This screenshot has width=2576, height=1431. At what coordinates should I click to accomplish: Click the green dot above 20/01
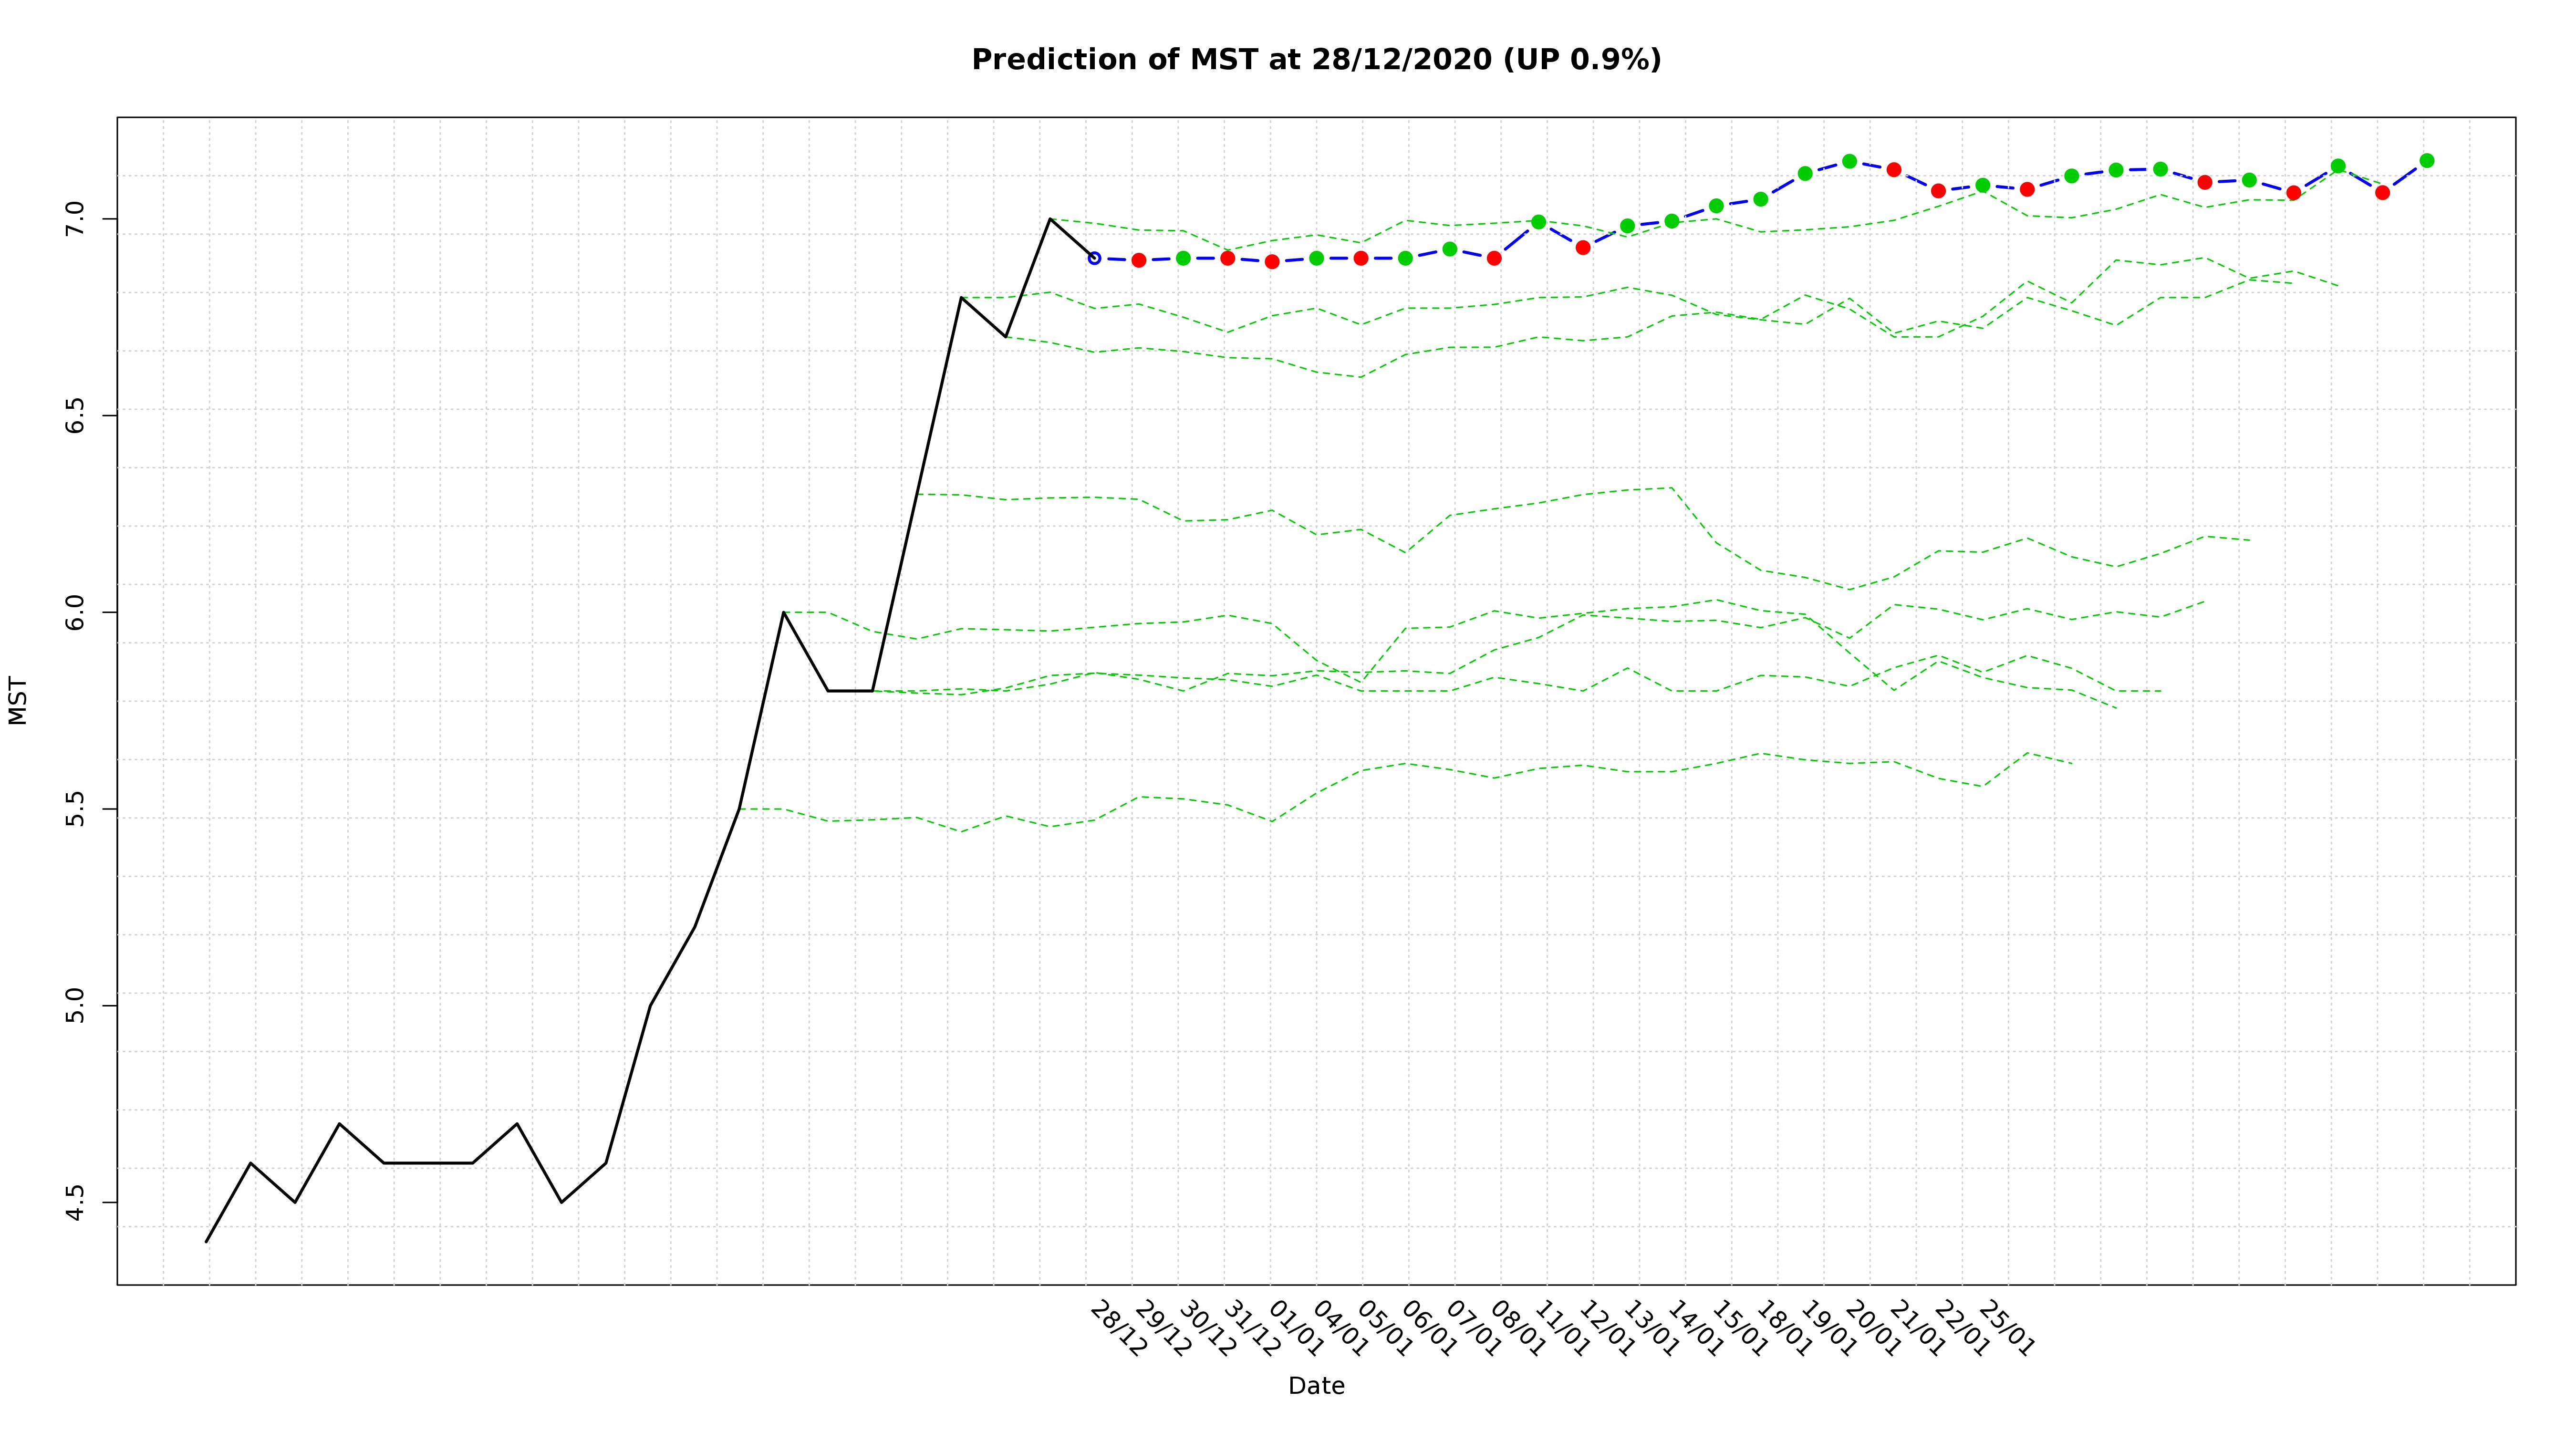(x=1849, y=161)
